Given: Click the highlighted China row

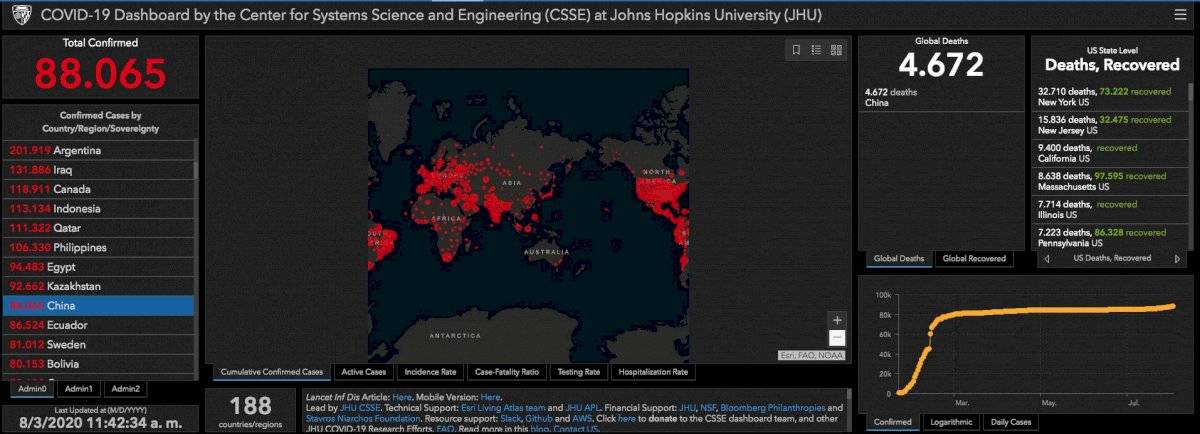Looking at the screenshot, I should tap(99, 305).
